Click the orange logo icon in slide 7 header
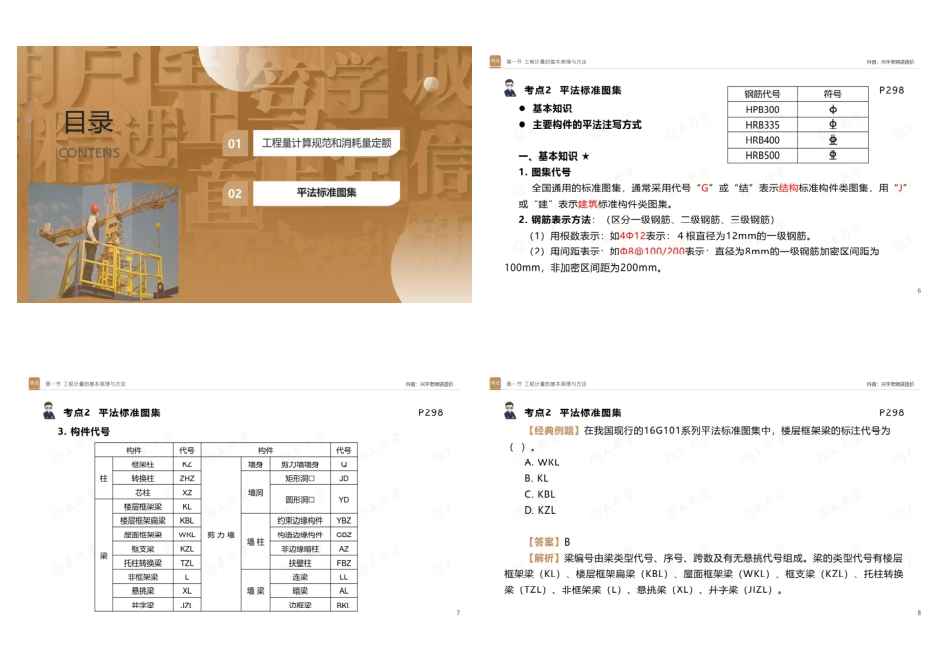This screenshot has height=672, width=950. click(x=32, y=381)
